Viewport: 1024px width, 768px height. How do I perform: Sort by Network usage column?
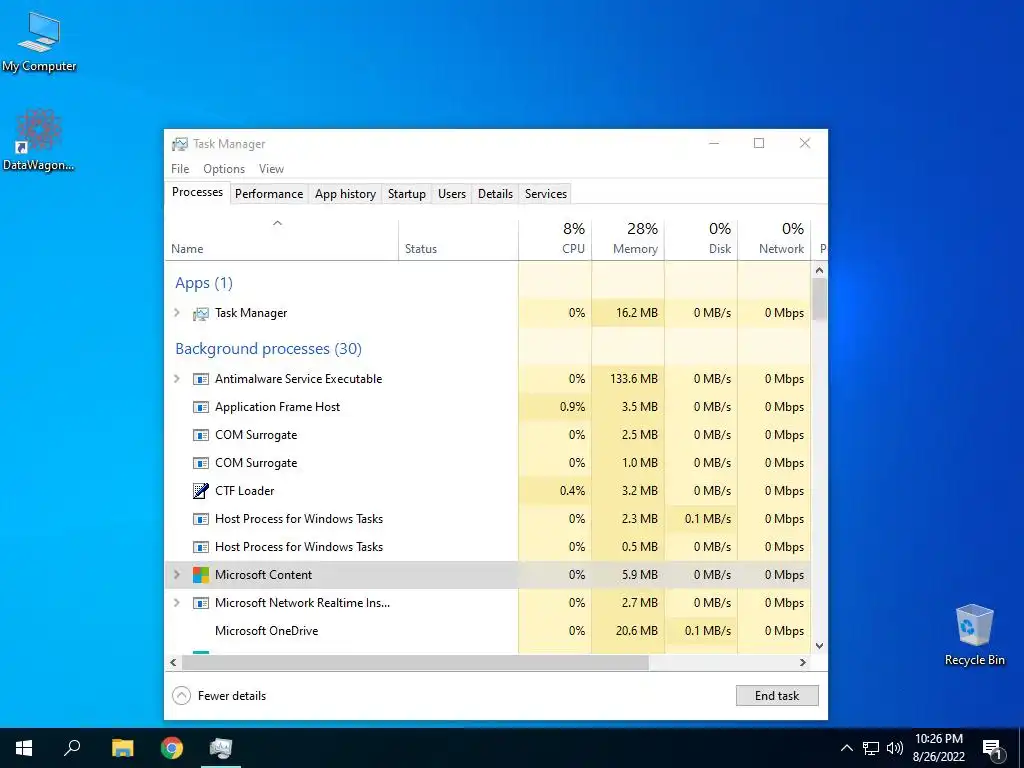tap(775, 239)
